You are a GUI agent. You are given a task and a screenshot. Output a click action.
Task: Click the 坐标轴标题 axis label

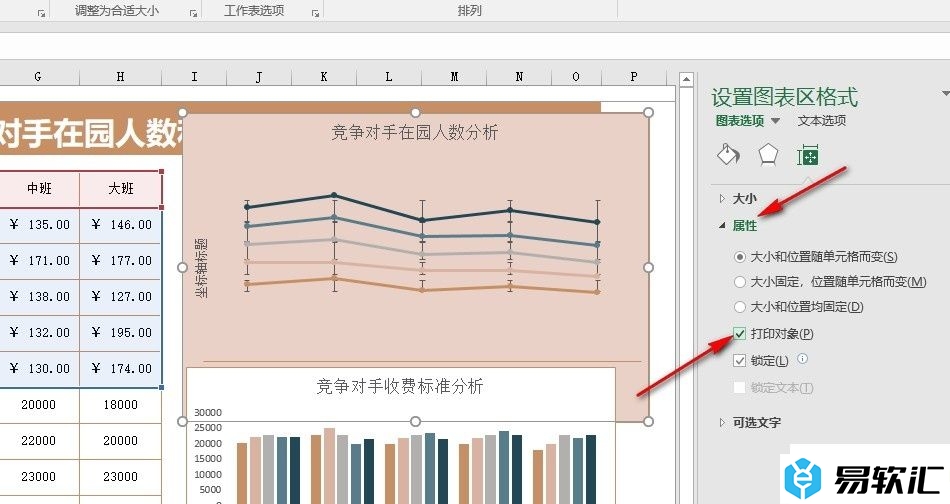click(201, 267)
